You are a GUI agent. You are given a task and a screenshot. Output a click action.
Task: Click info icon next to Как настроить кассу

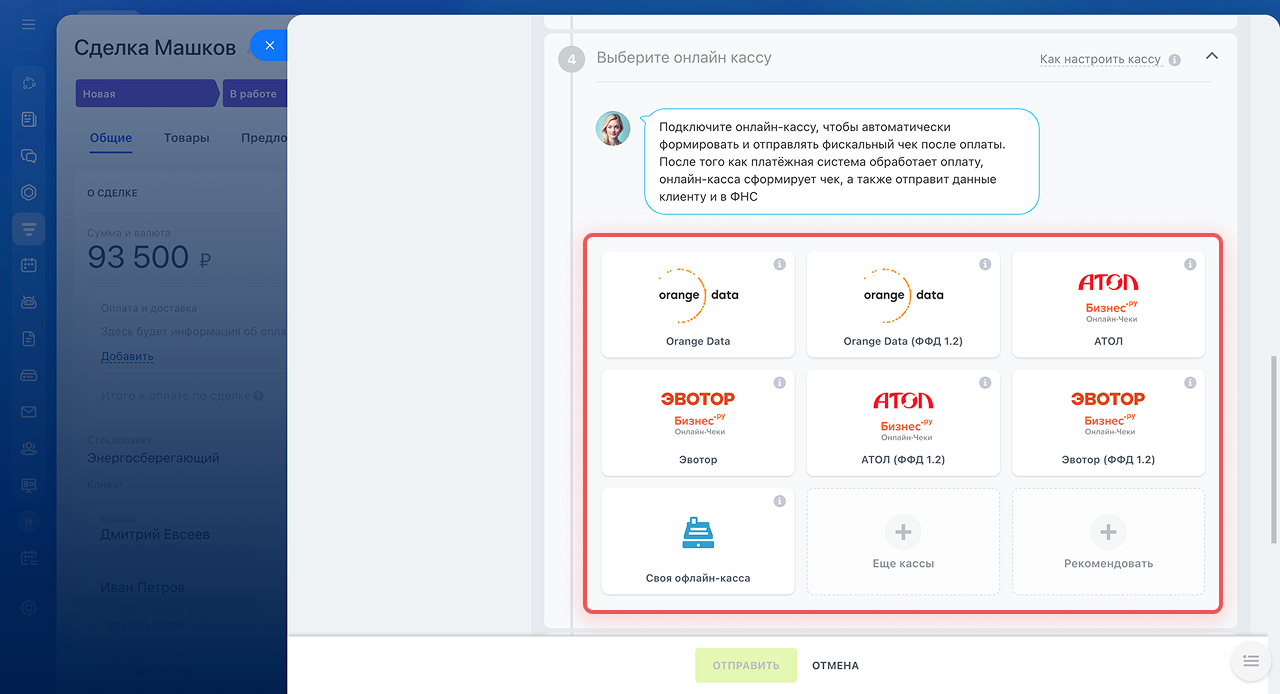click(1175, 60)
